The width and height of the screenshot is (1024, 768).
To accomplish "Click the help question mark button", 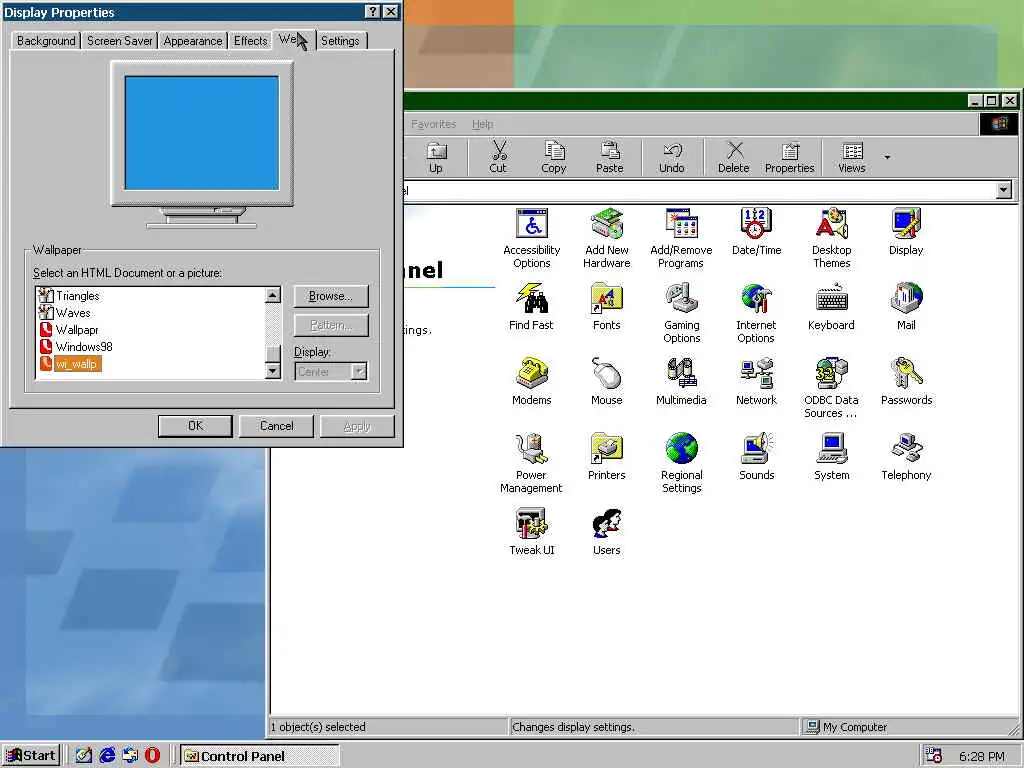I will [x=372, y=12].
